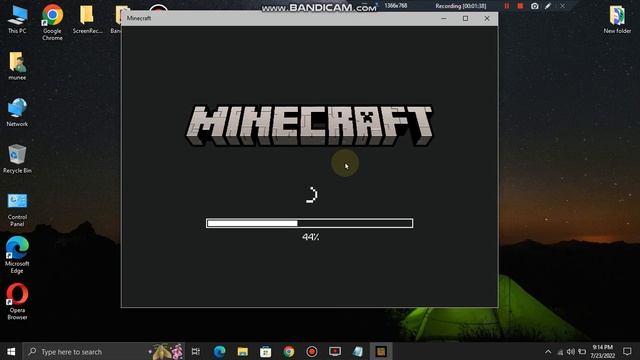Click the moth search highlight image in taskbar
640x360 pixels.
(x=167, y=351)
